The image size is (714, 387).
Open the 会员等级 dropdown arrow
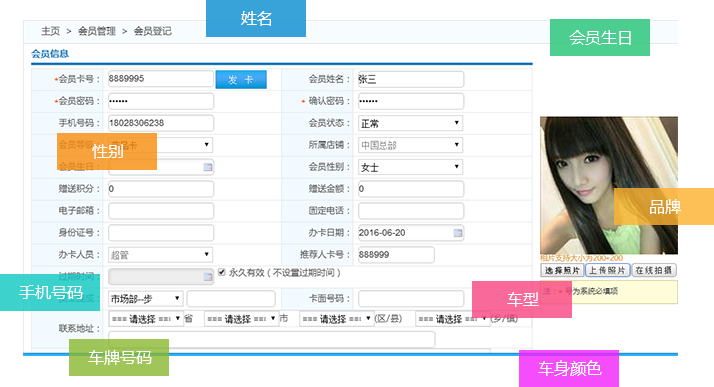(x=206, y=145)
